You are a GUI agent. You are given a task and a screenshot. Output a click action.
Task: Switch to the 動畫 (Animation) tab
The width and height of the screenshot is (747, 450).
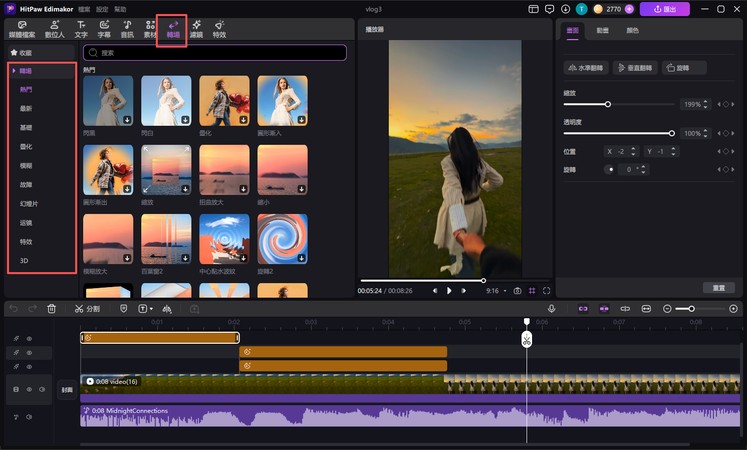[603, 31]
